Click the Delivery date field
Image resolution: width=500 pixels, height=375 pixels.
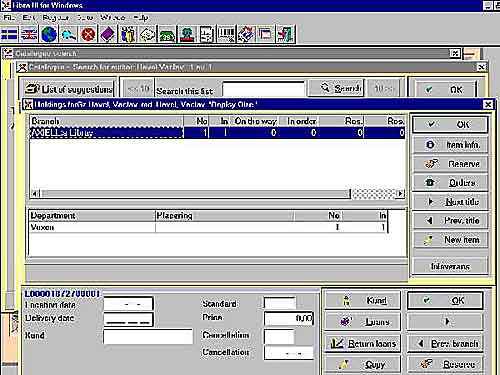pyautogui.click(x=128, y=319)
